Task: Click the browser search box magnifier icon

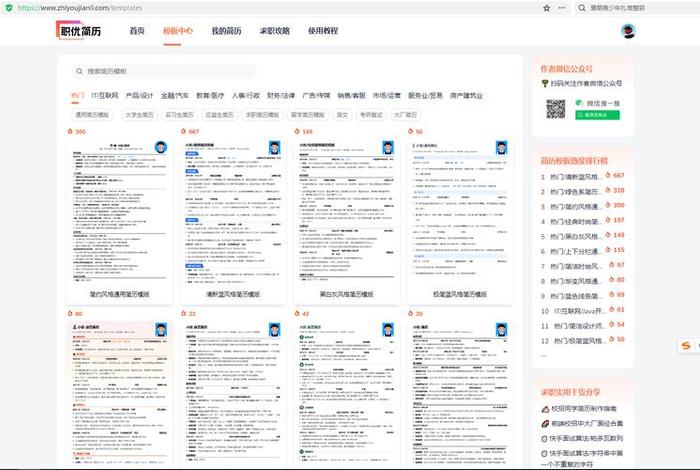Action: point(582,8)
